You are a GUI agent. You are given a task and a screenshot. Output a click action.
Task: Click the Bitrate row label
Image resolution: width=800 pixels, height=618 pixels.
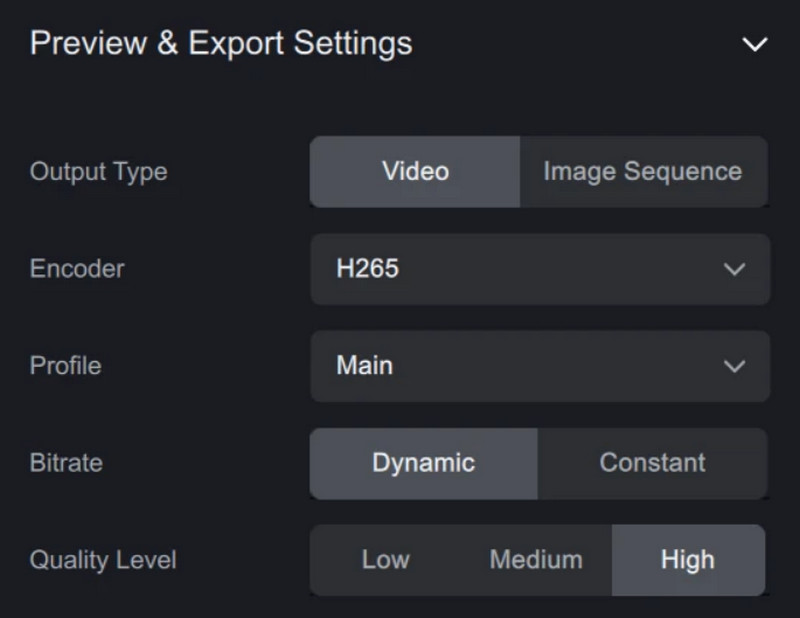point(66,463)
